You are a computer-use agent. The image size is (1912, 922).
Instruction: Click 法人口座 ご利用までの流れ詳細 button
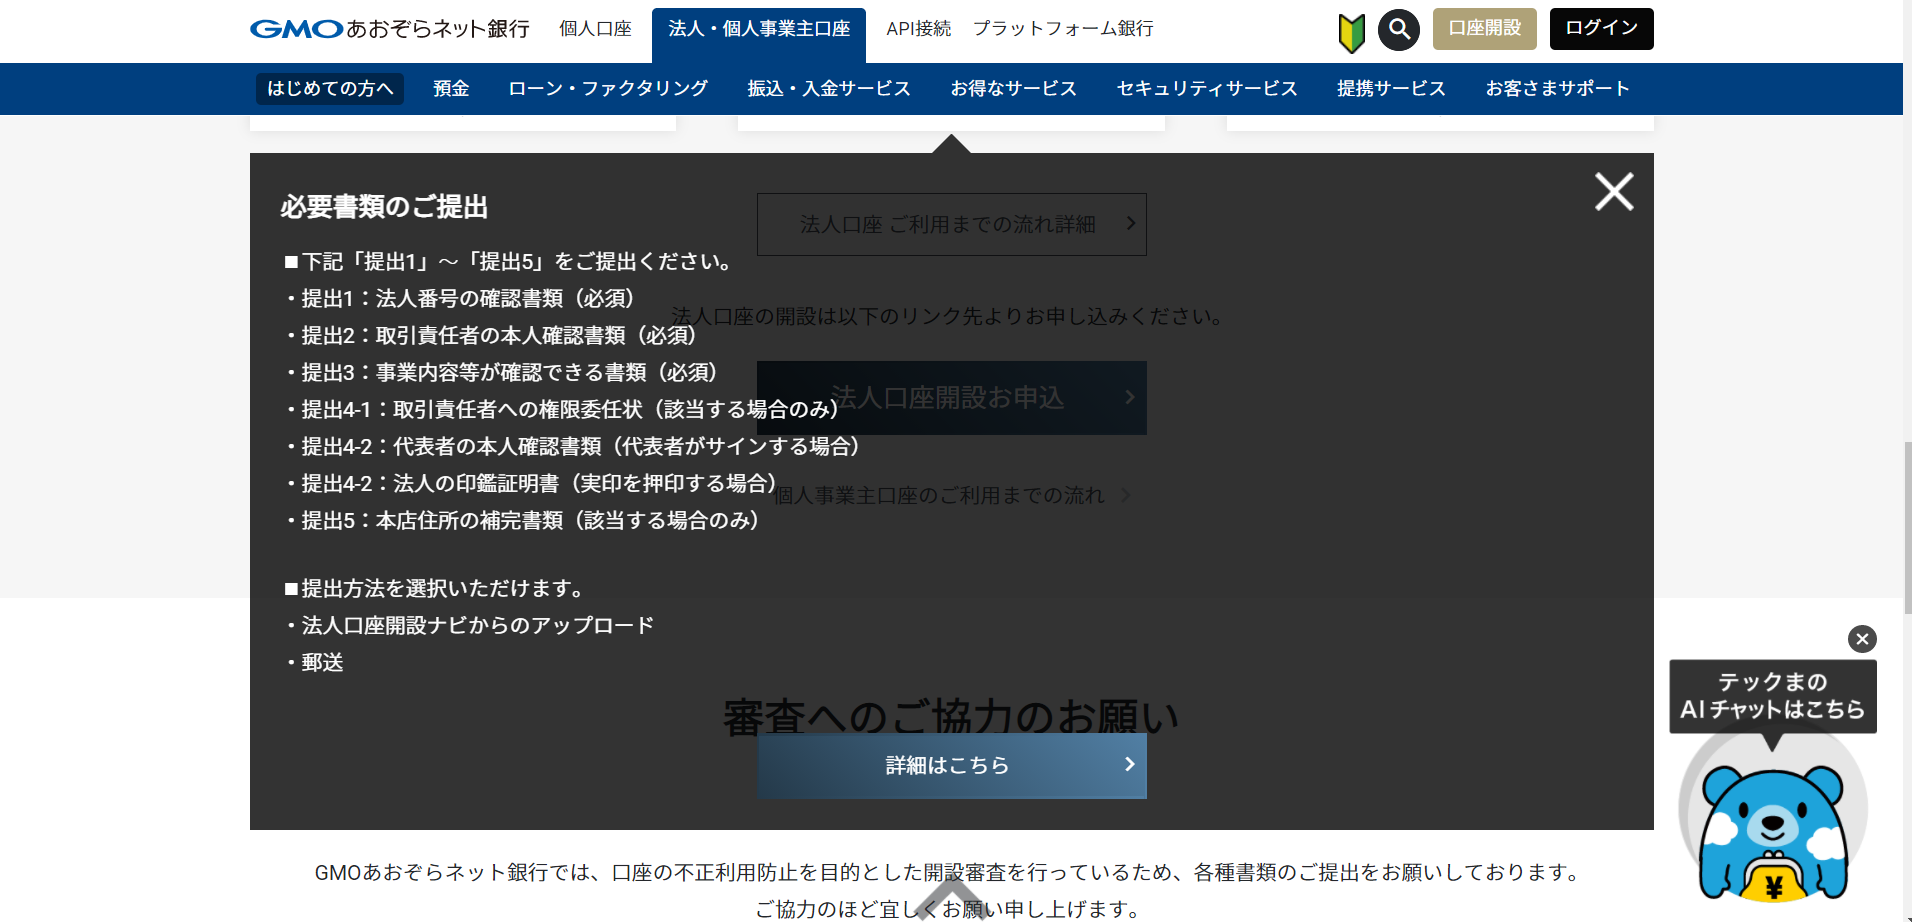[x=952, y=224]
